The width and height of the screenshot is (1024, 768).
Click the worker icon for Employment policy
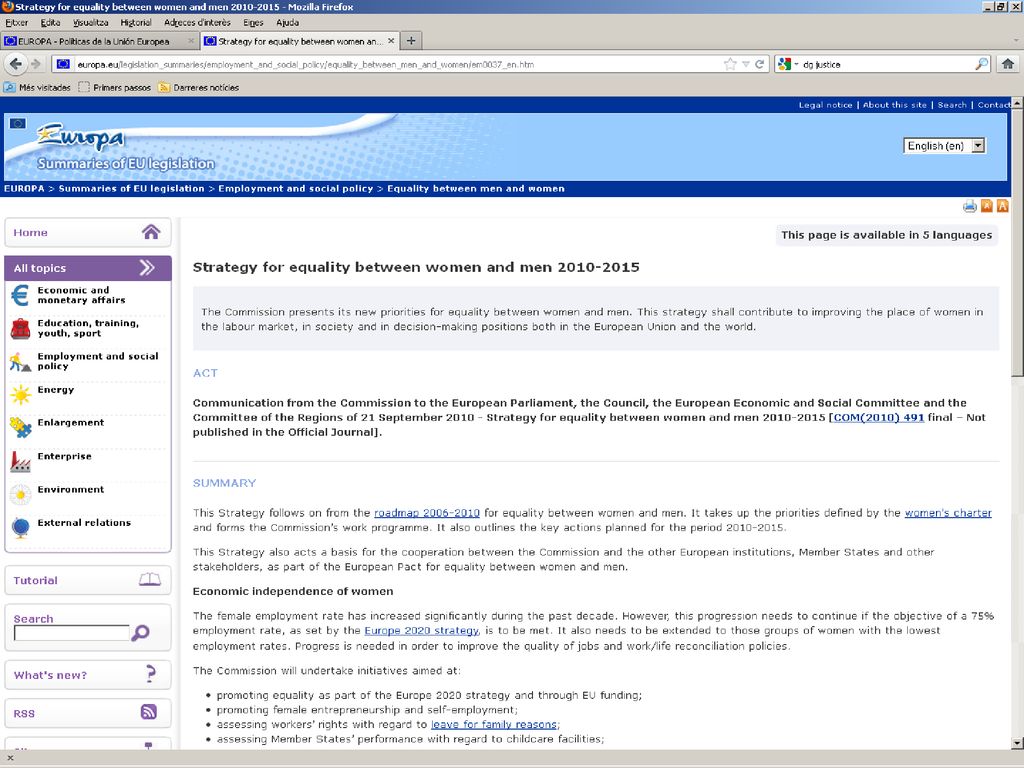coord(20,362)
